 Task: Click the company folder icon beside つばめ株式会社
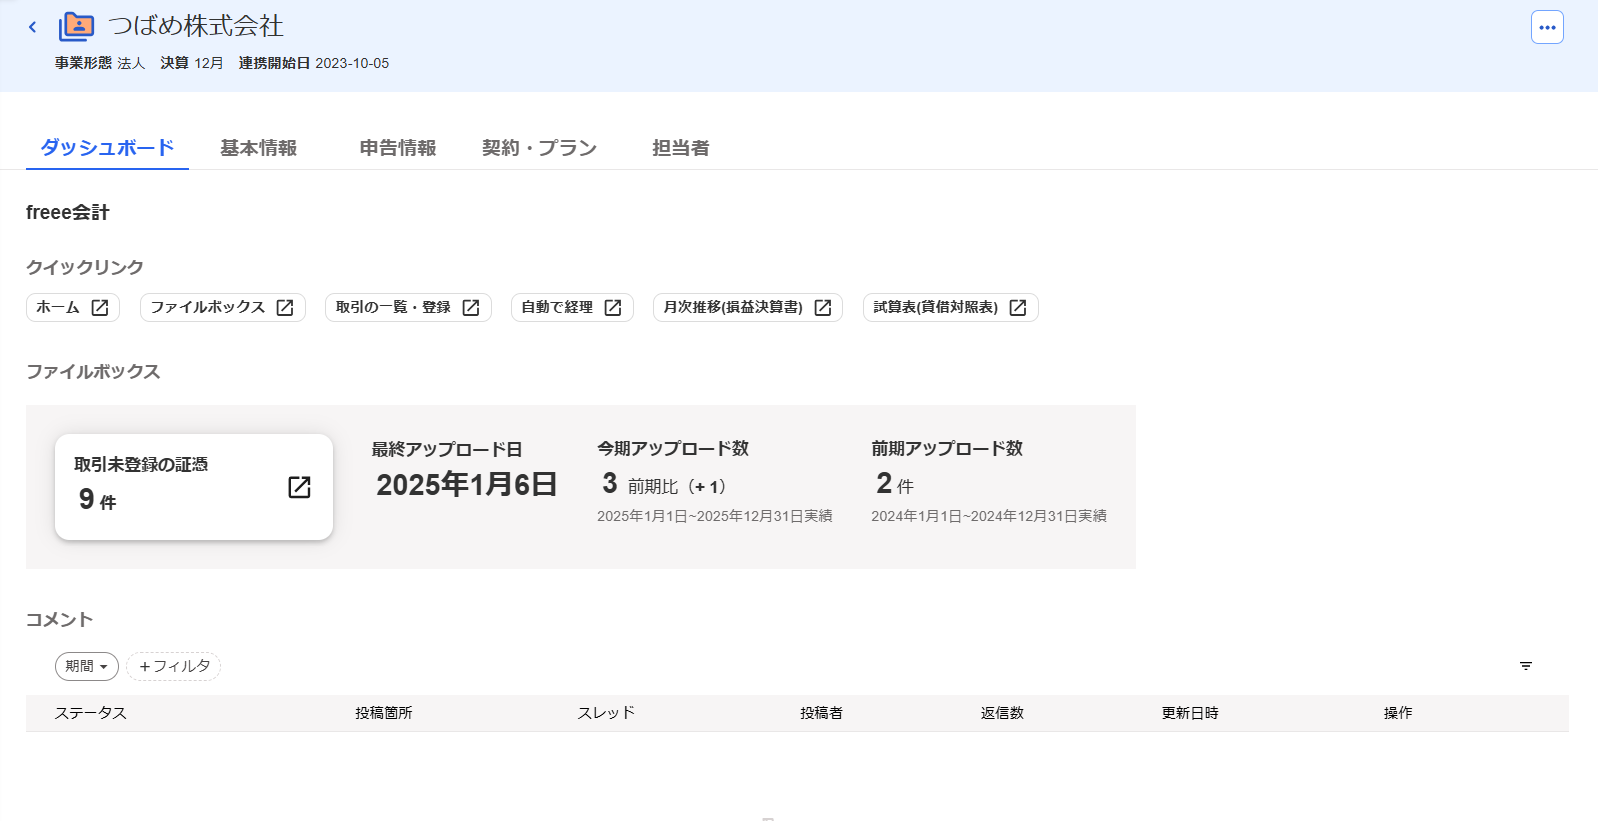click(x=76, y=26)
